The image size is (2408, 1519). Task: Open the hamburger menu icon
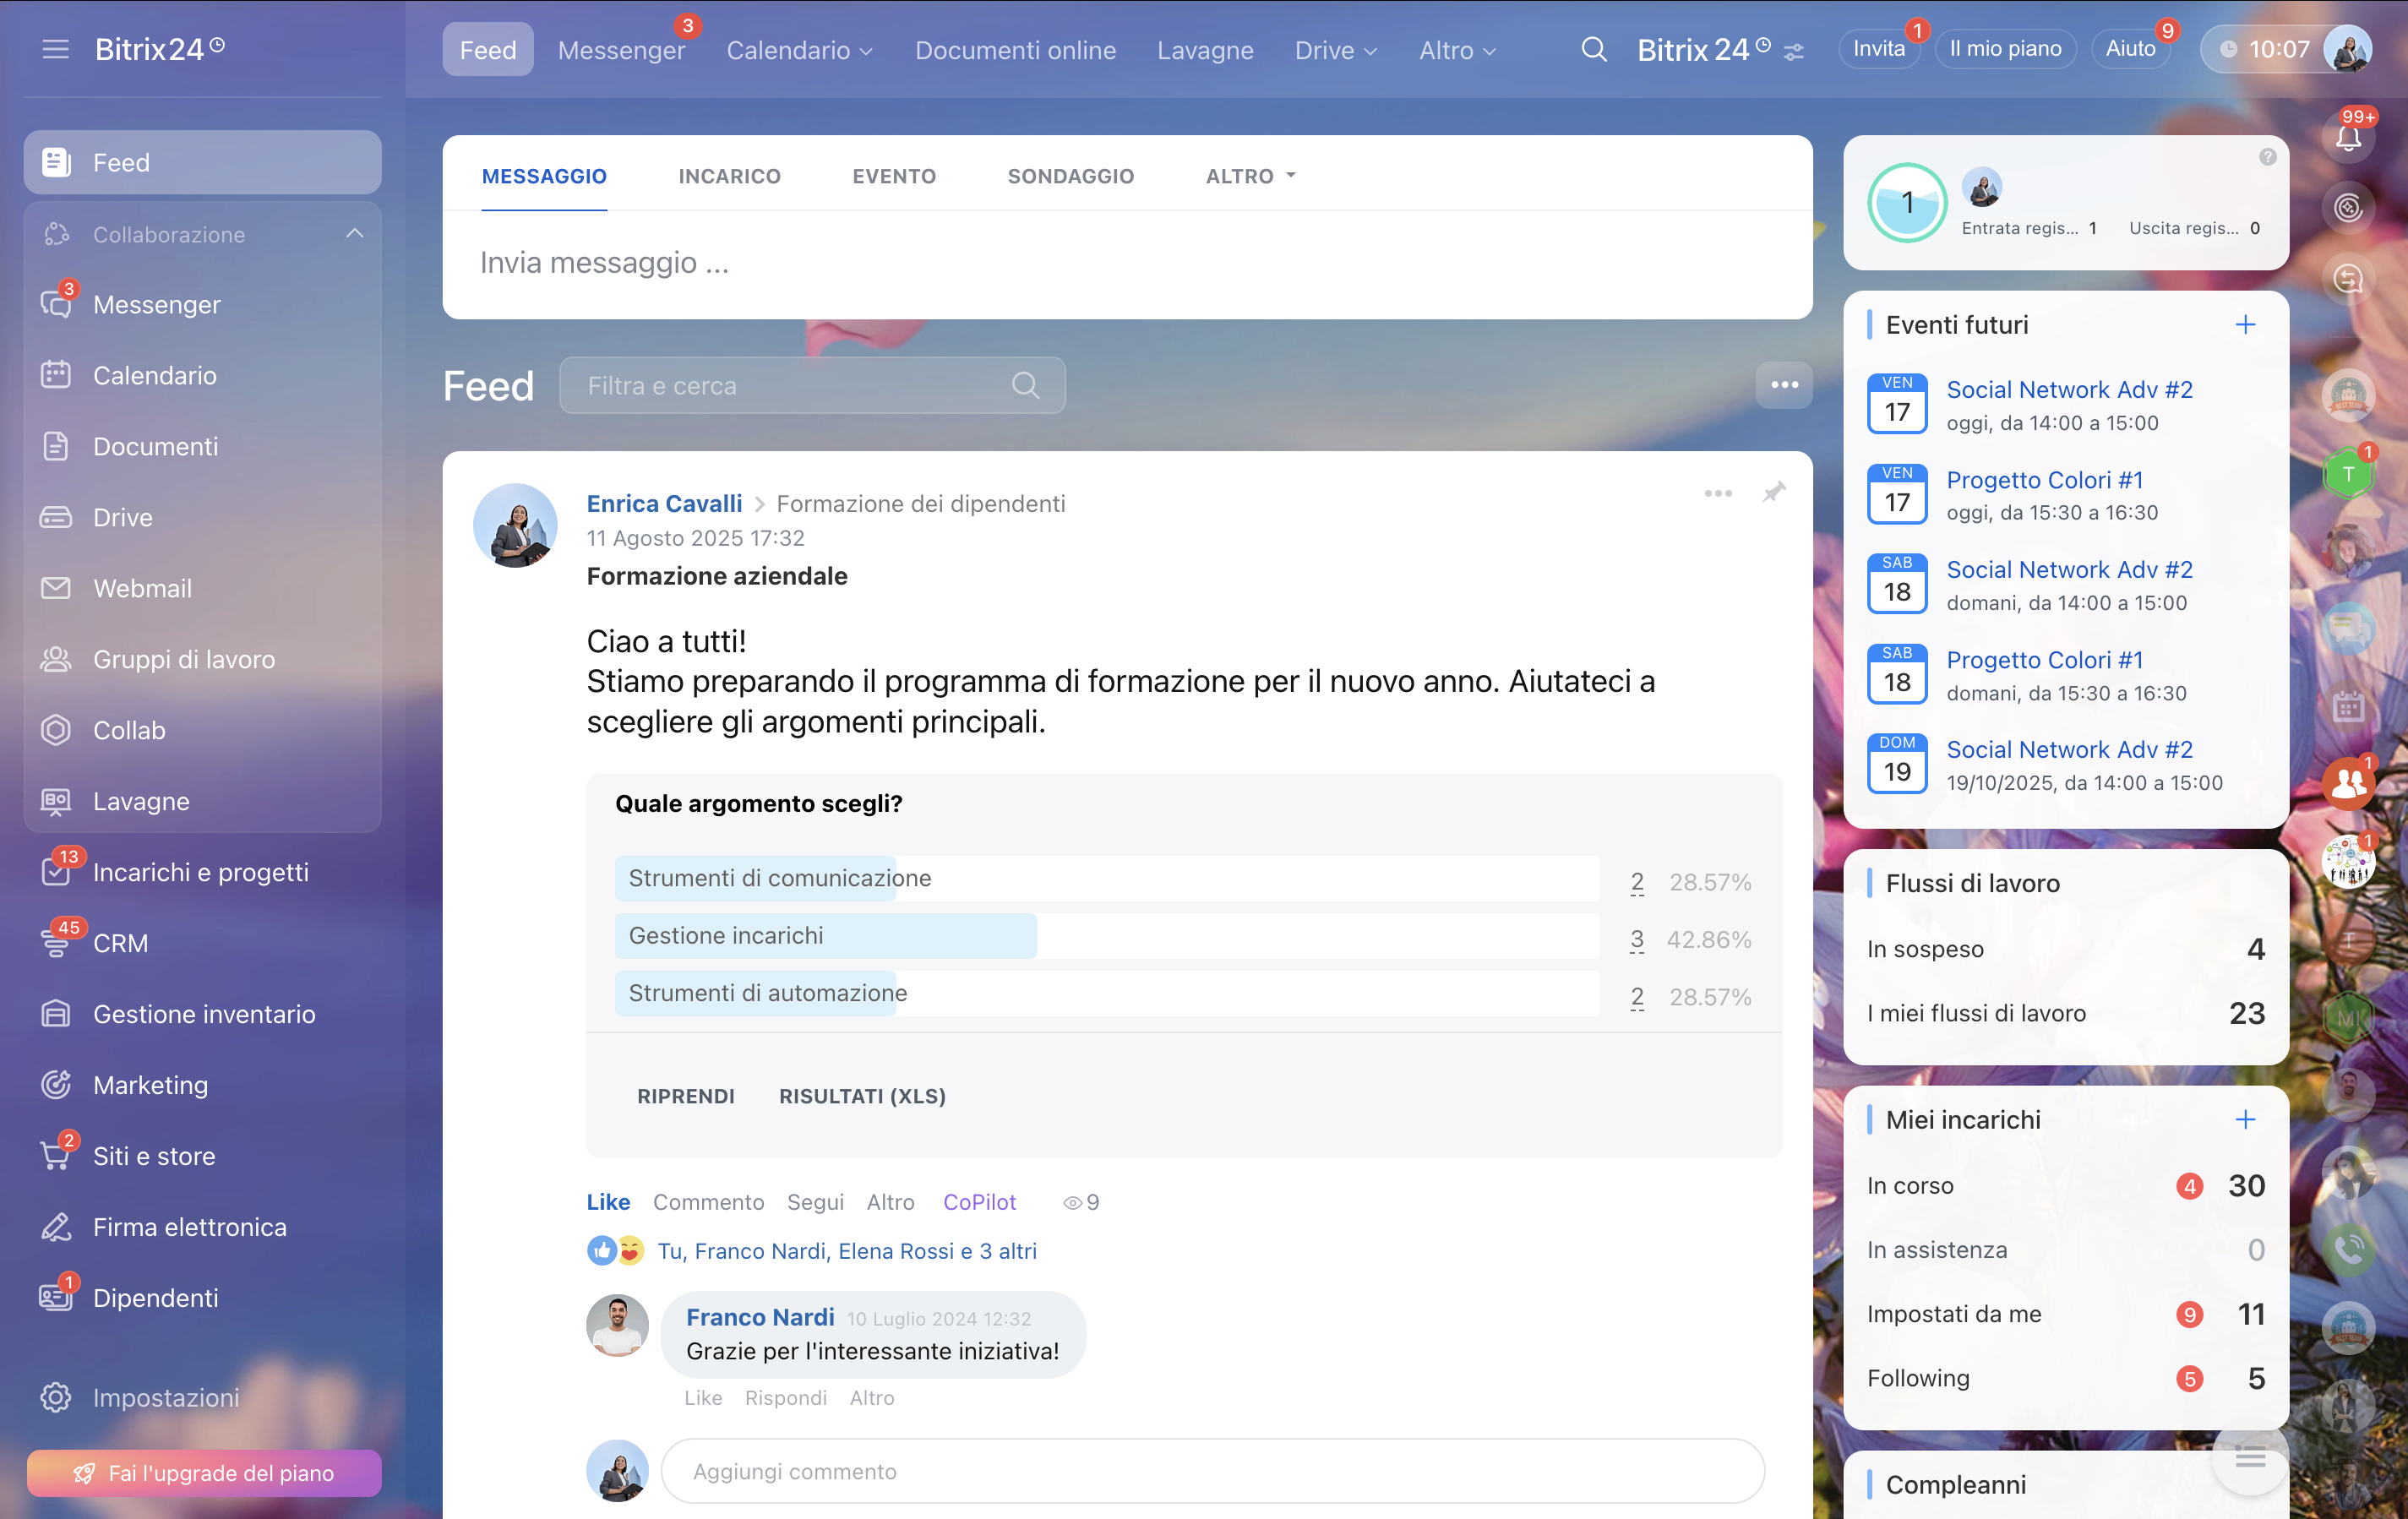[56, 49]
